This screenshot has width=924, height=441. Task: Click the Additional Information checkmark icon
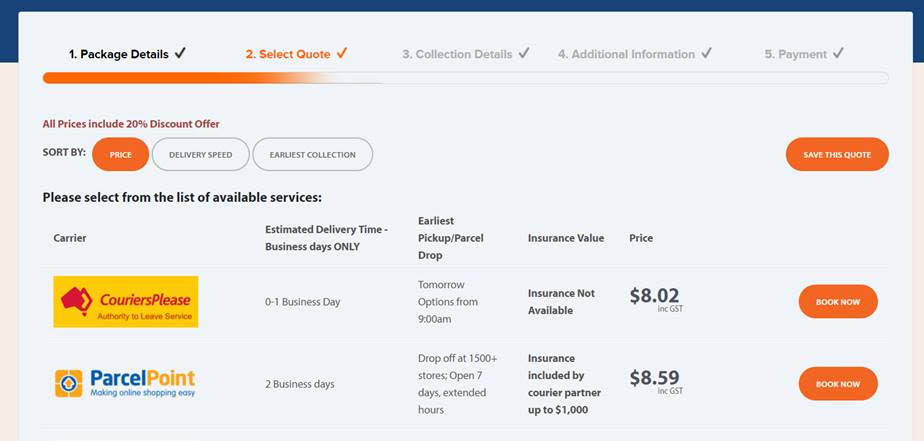point(707,54)
